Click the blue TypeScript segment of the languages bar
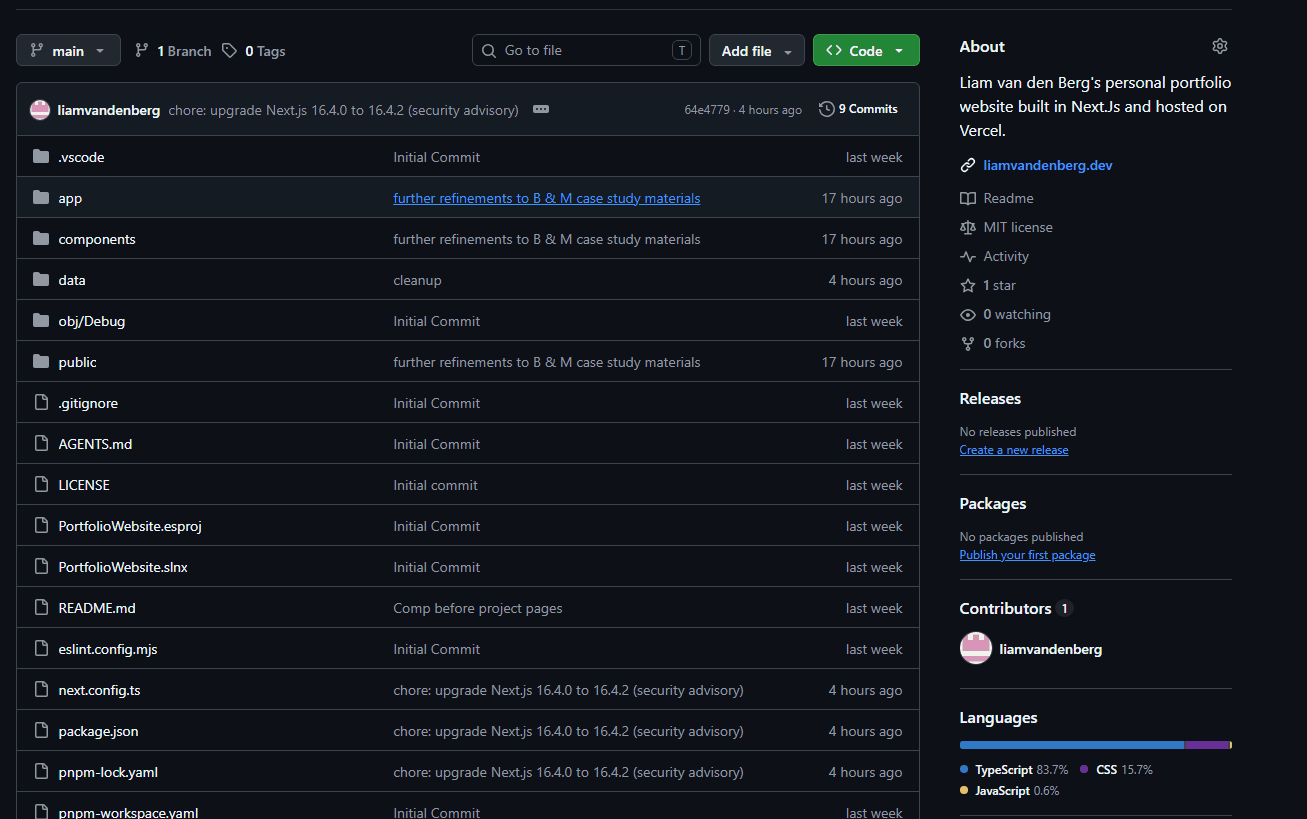 tap(1072, 745)
